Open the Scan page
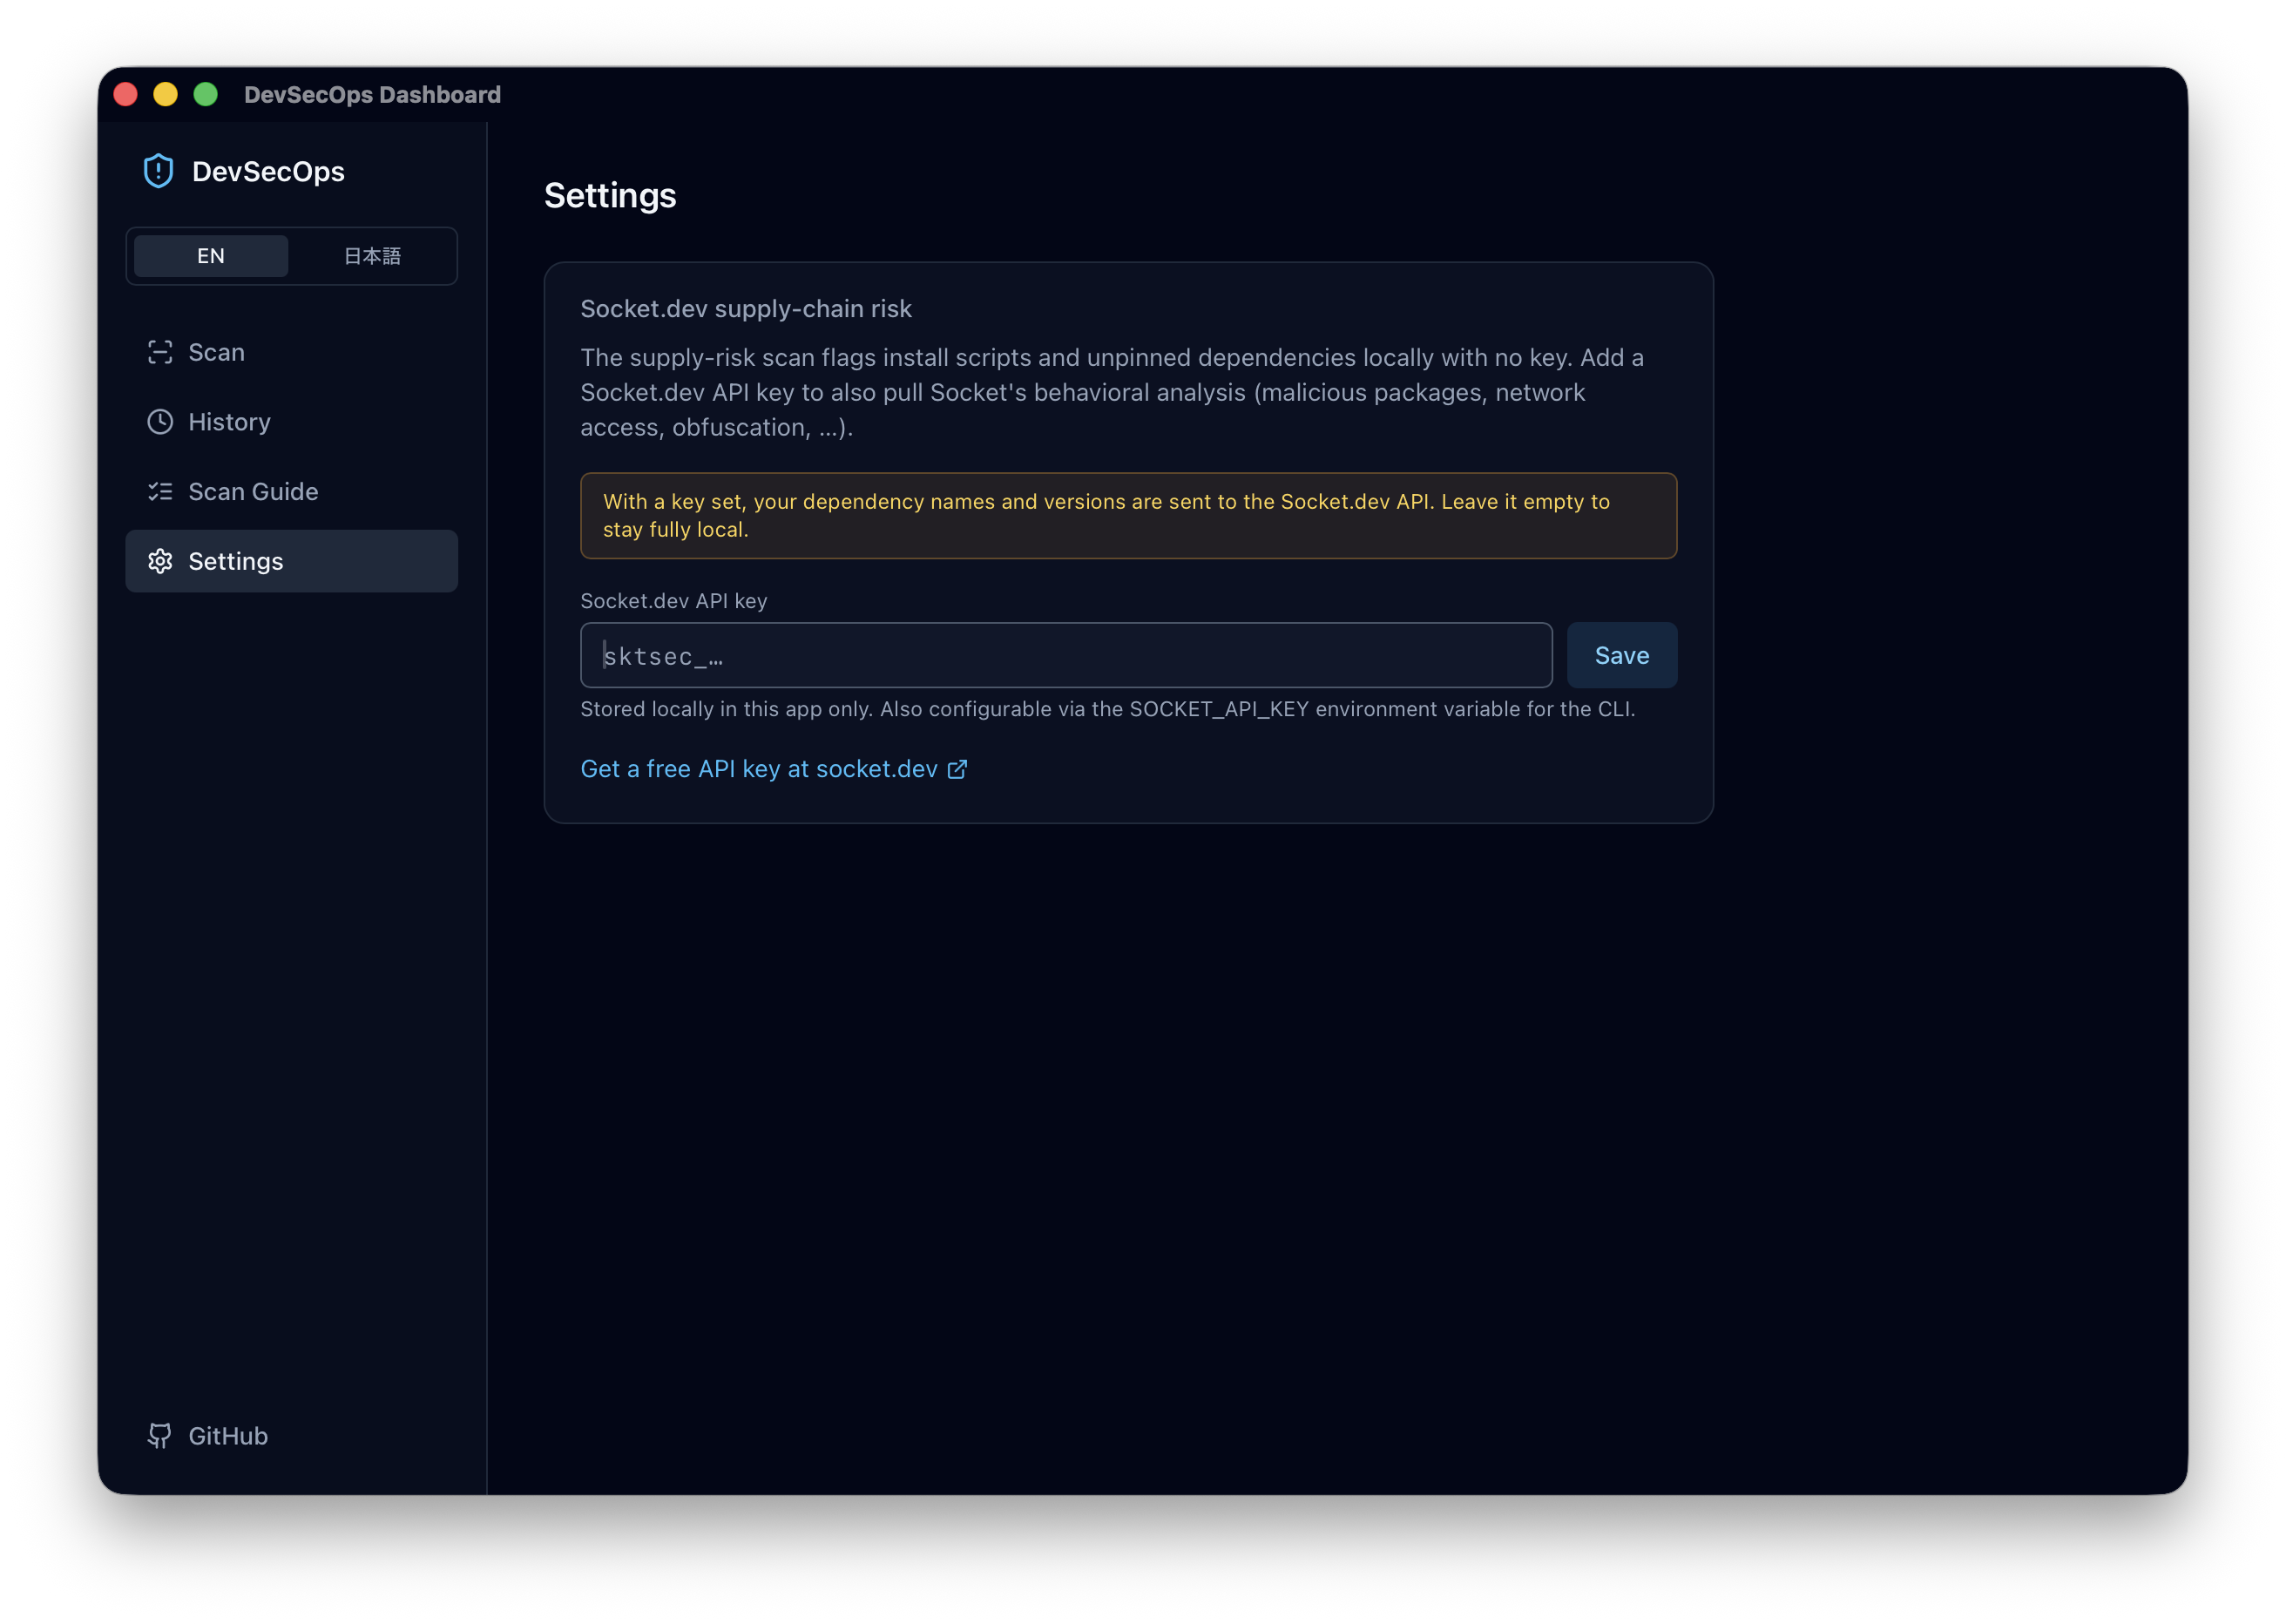 (292, 352)
